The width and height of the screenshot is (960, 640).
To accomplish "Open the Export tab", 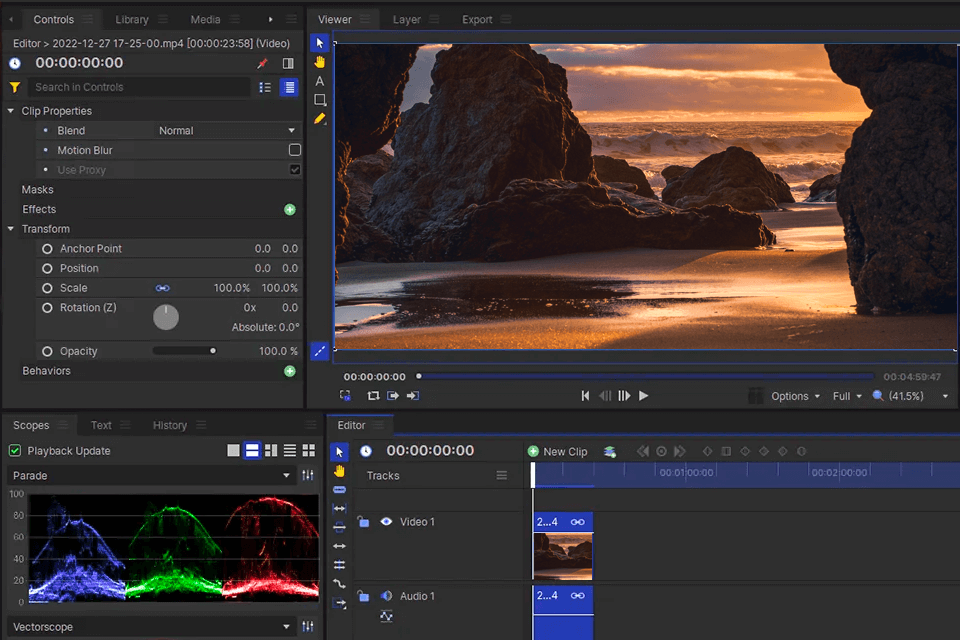I will point(477,20).
